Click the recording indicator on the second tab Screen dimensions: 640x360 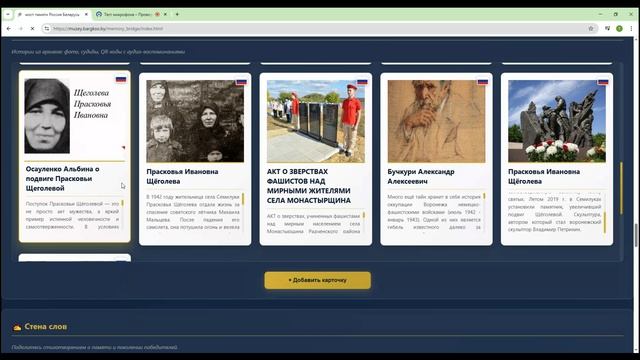(157, 14)
